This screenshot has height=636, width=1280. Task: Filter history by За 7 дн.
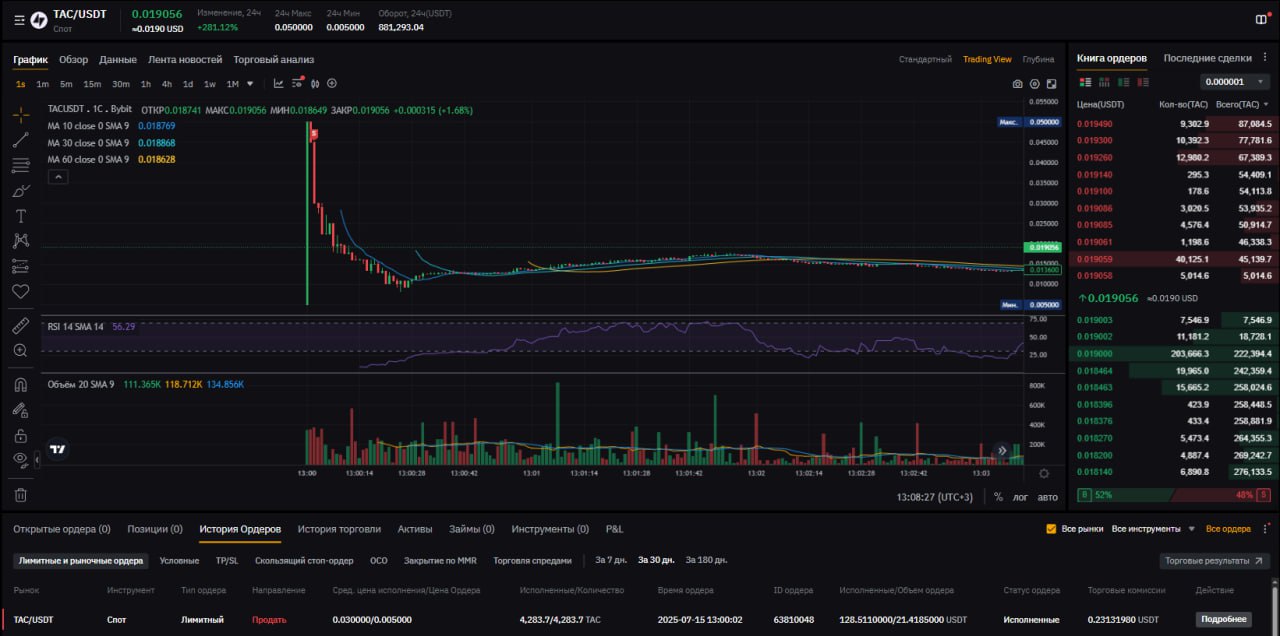pyautogui.click(x=611, y=561)
